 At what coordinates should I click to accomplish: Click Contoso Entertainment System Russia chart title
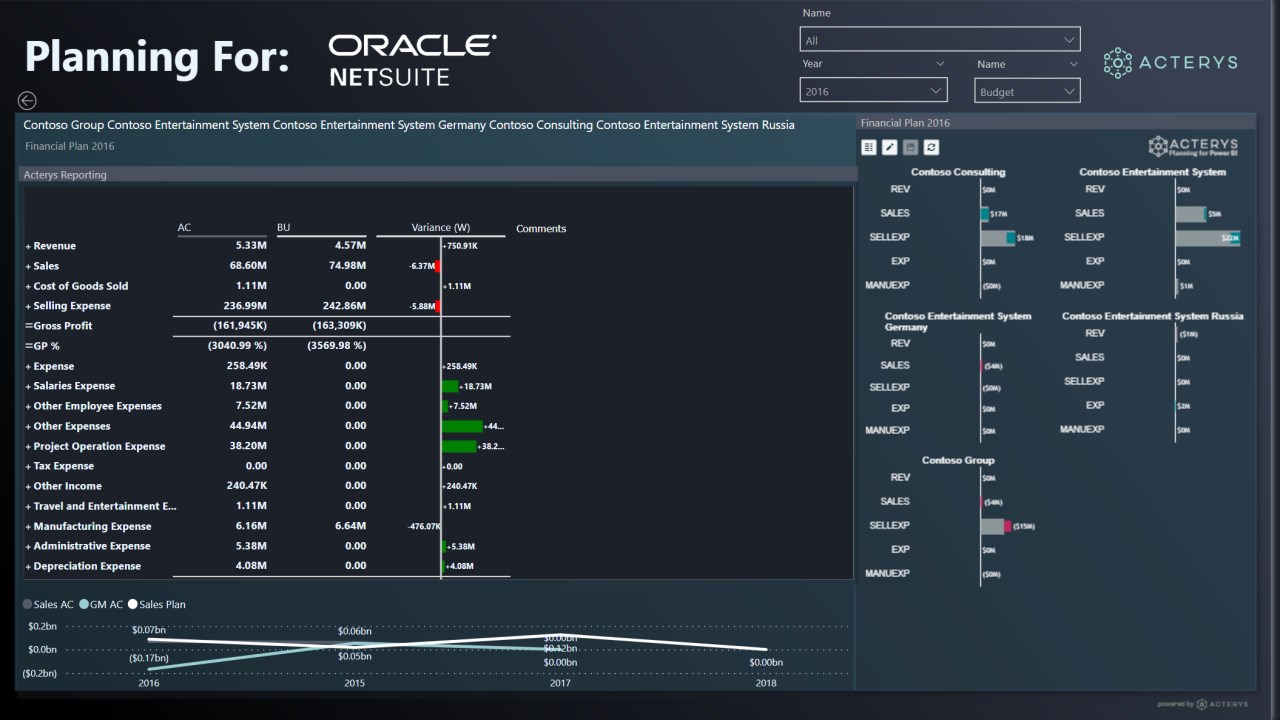tap(1153, 316)
